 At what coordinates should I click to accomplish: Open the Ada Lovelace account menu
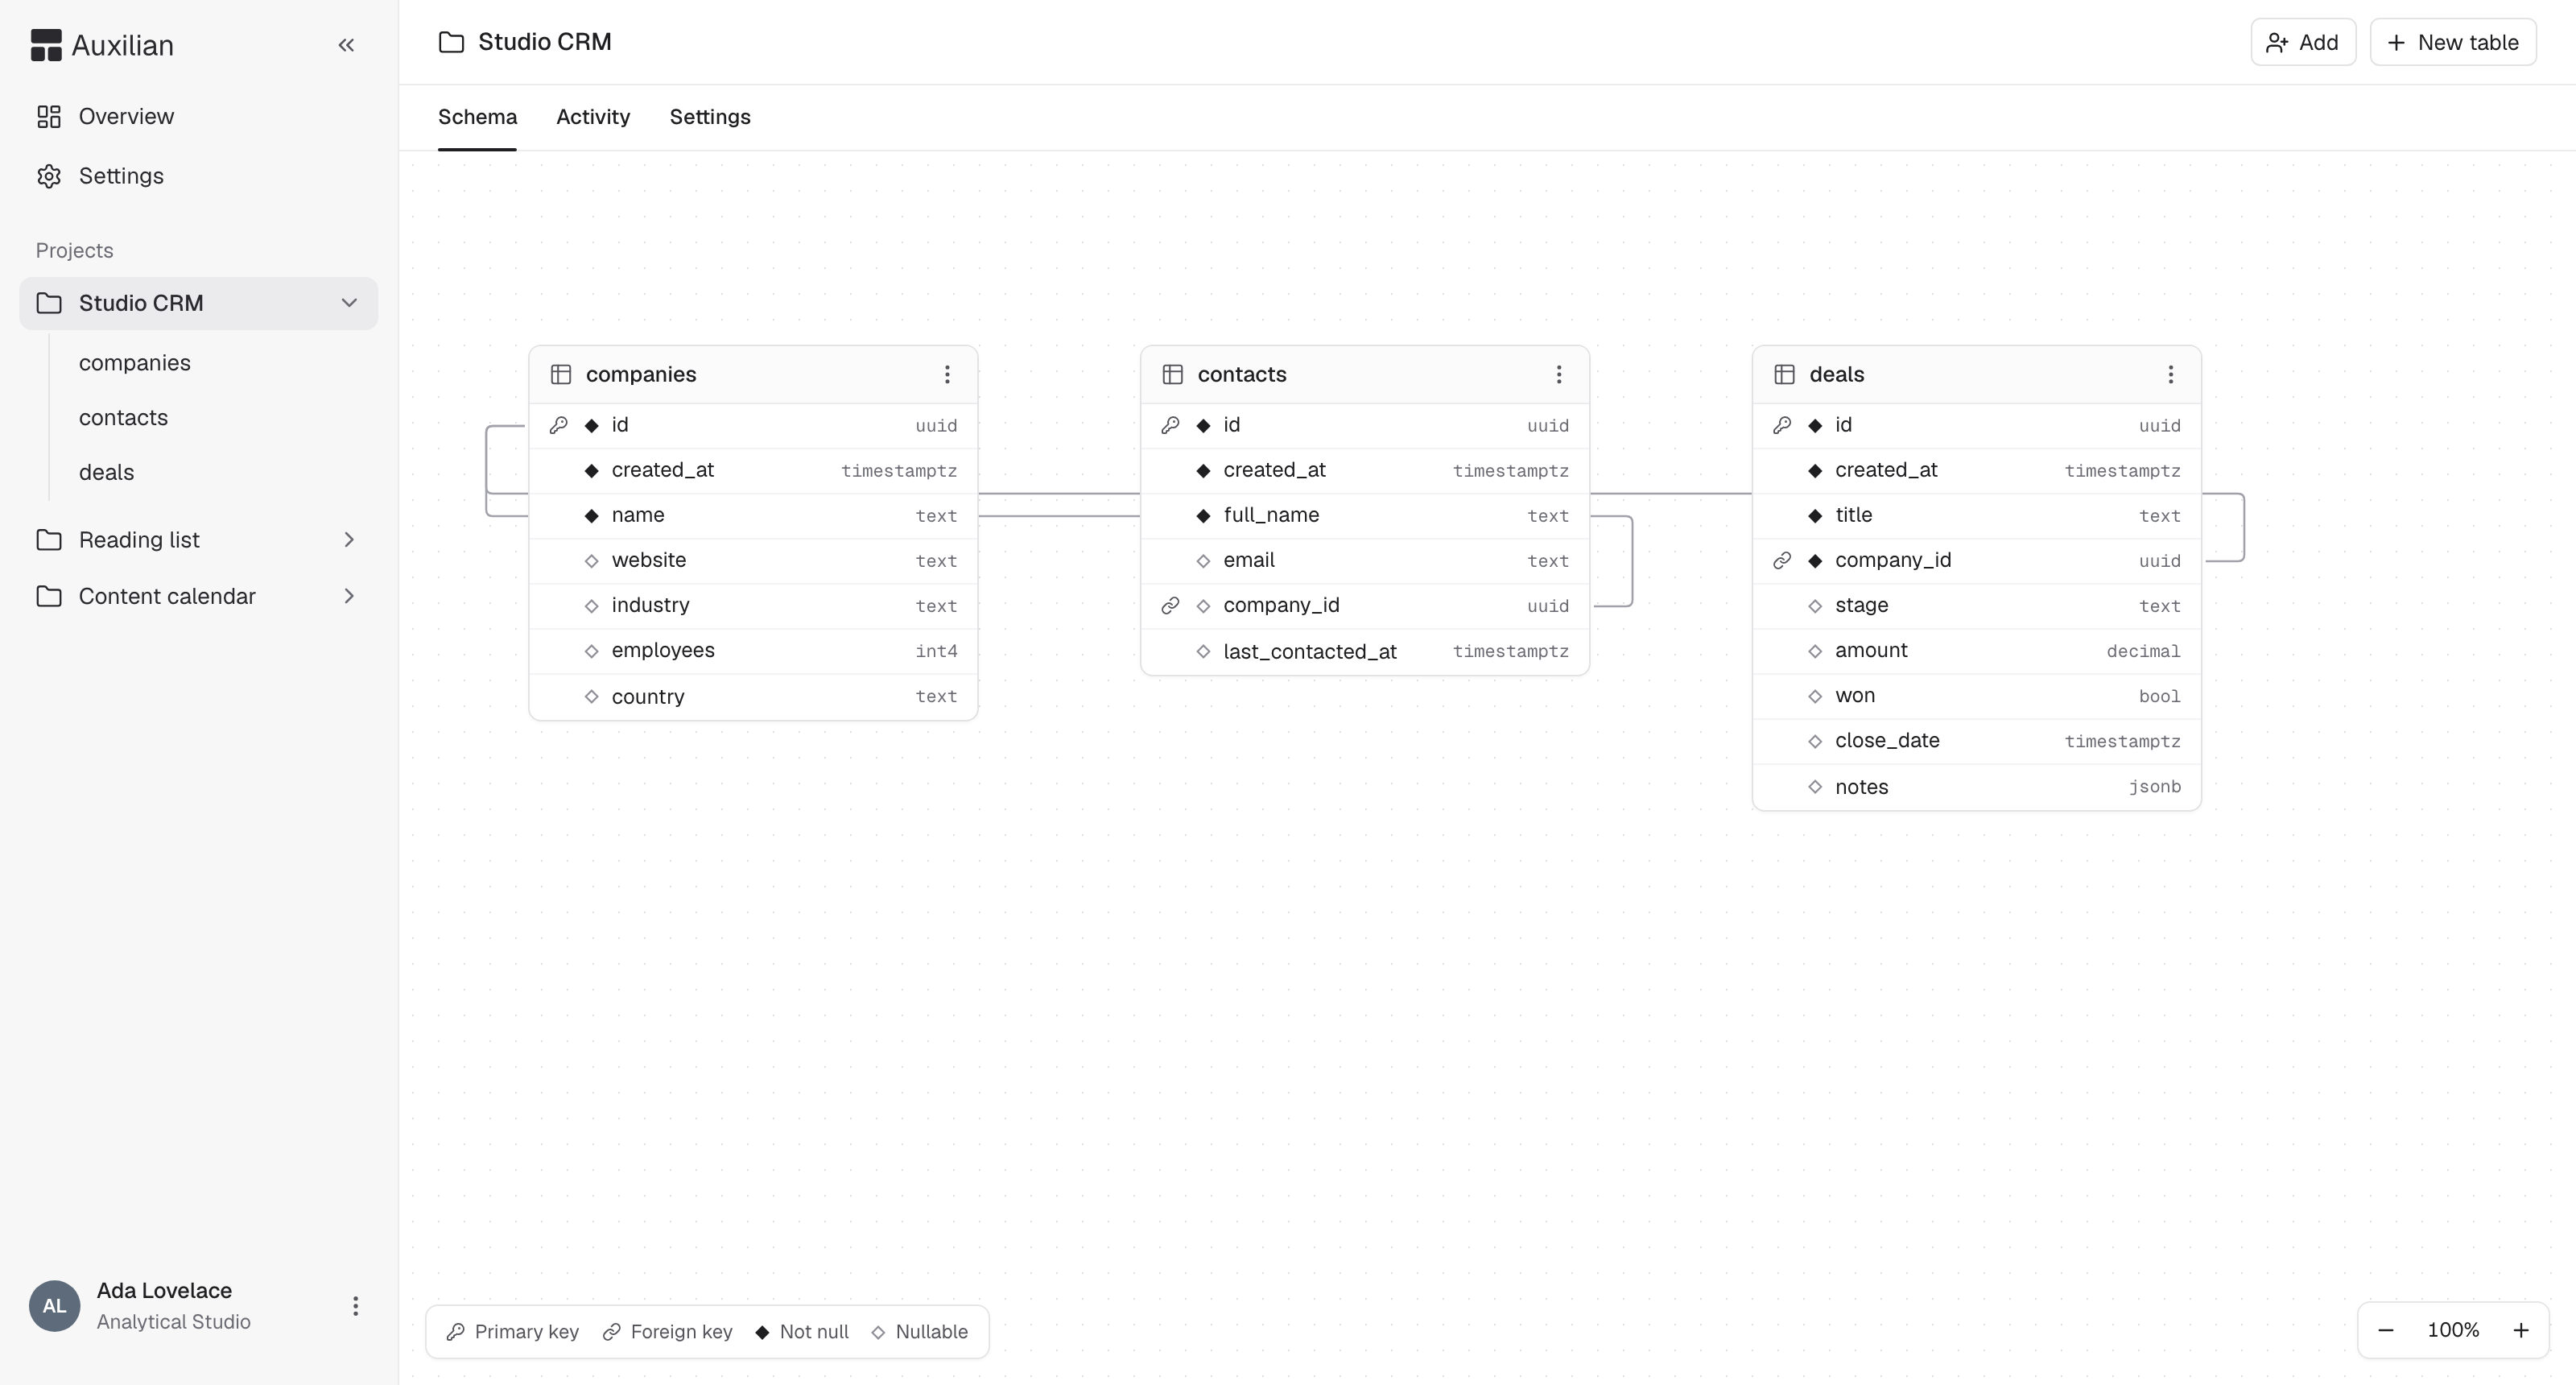(x=355, y=1307)
